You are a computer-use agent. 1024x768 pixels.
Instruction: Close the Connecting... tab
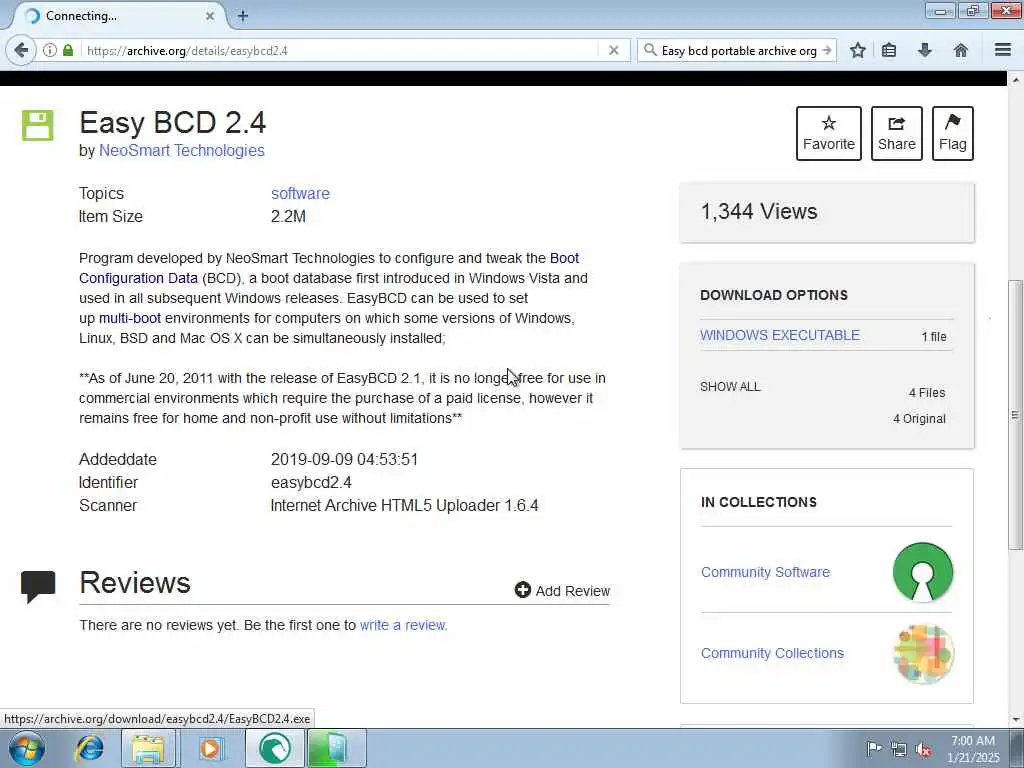coord(210,16)
